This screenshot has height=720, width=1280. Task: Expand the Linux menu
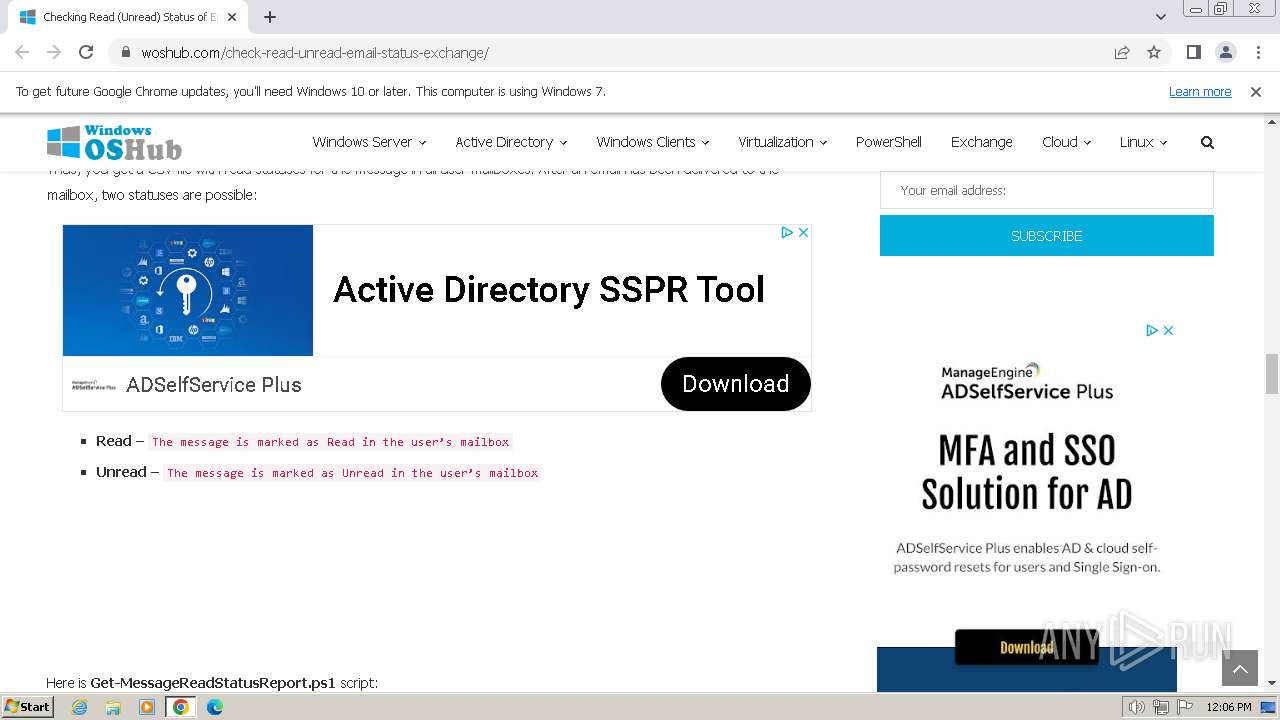tap(1143, 142)
